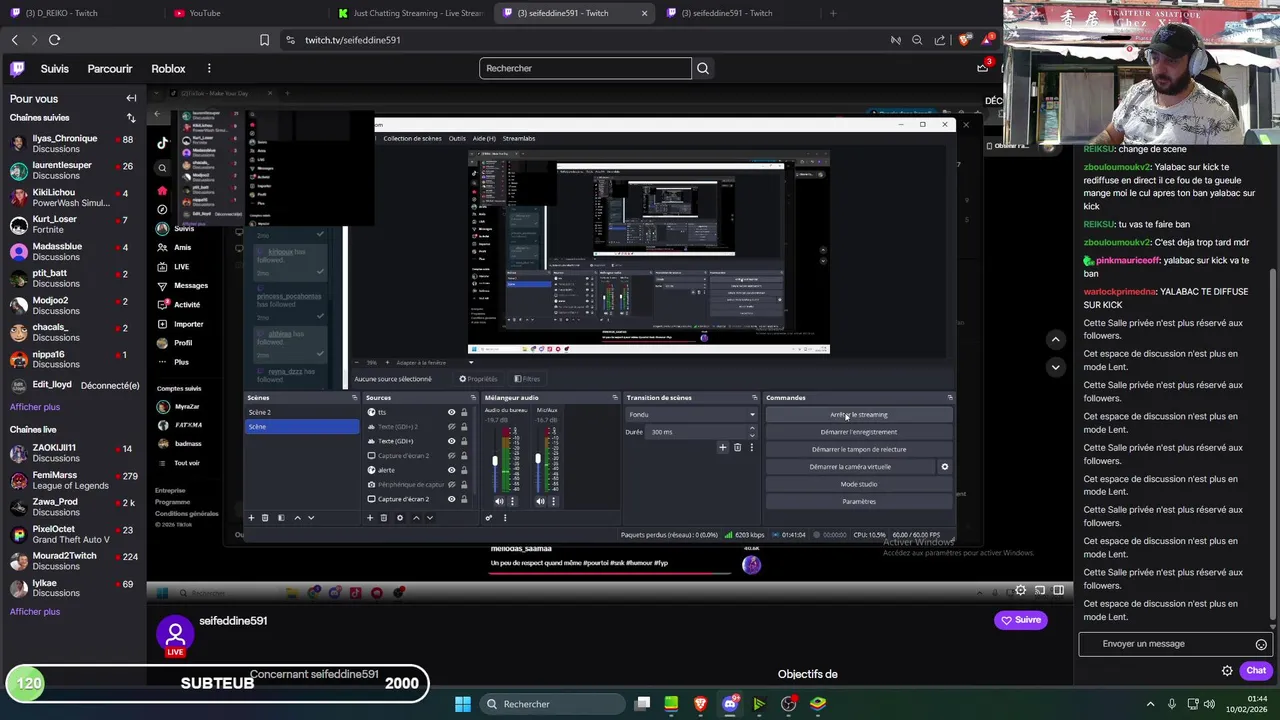Click the search magnifier button next to Rechercher
Screen dimensions: 1280x720
click(703, 68)
